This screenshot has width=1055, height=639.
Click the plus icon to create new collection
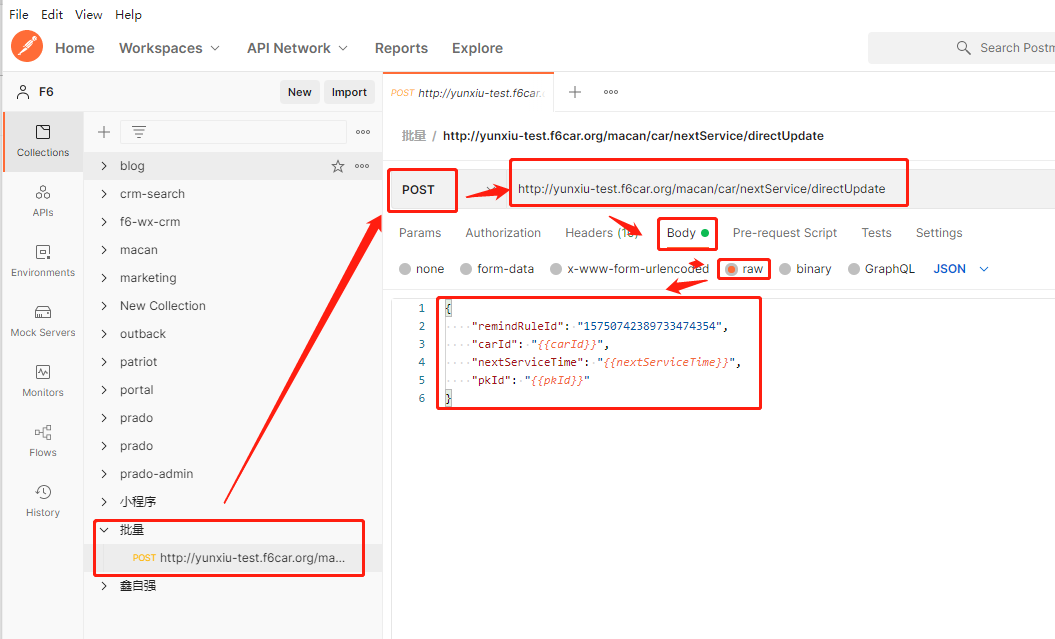[104, 132]
